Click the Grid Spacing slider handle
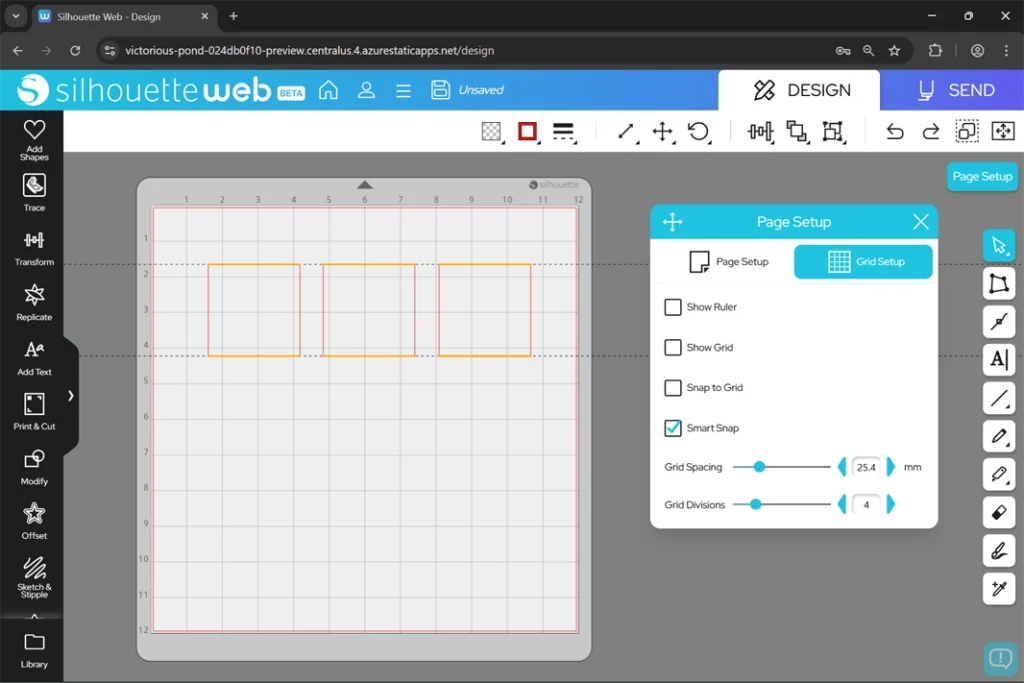The height and width of the screenshot is (683, 1024). [x=759, y=467]
